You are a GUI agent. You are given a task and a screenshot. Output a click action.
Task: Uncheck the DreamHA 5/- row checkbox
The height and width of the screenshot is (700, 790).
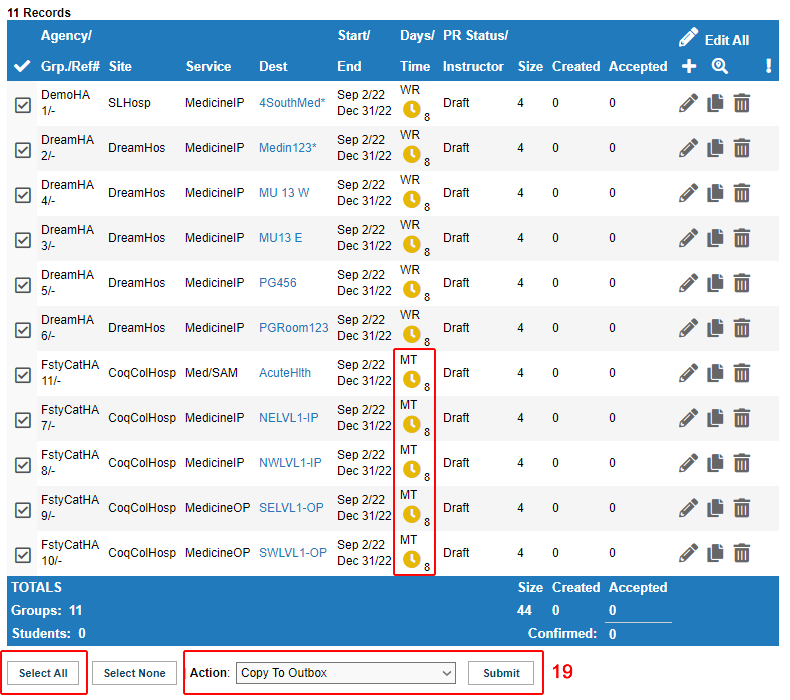pos(23,285)
